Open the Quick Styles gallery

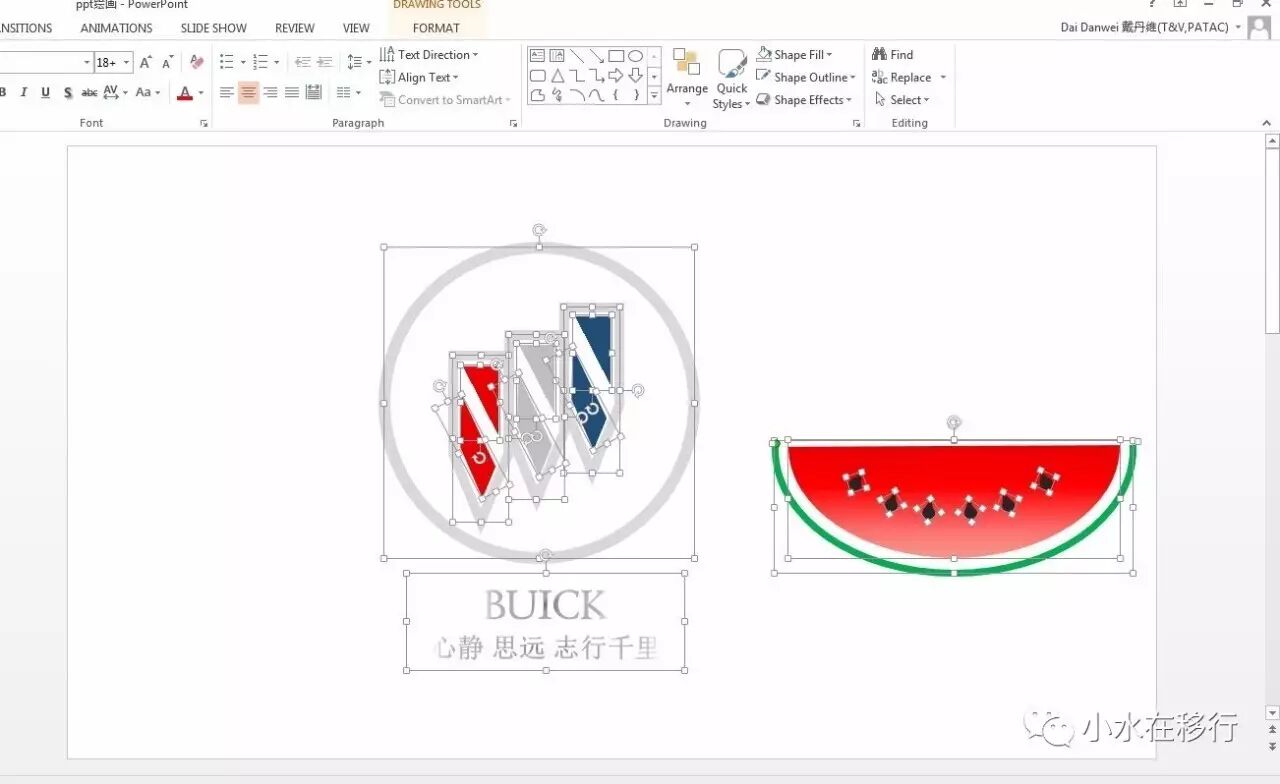coord(732,78)
